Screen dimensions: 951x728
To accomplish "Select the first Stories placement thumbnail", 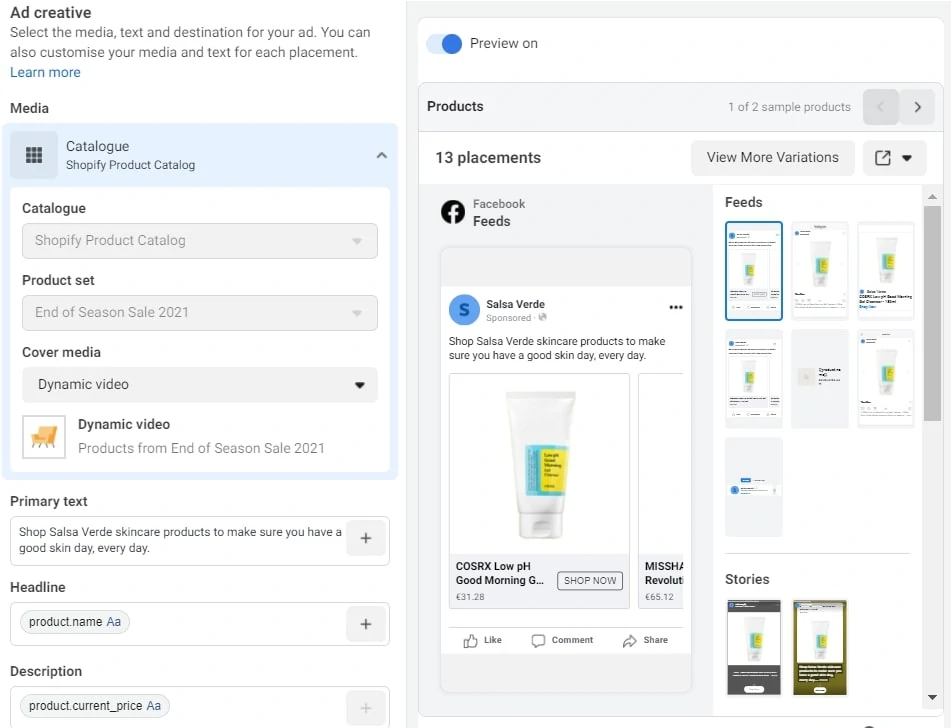I will 754,647.
